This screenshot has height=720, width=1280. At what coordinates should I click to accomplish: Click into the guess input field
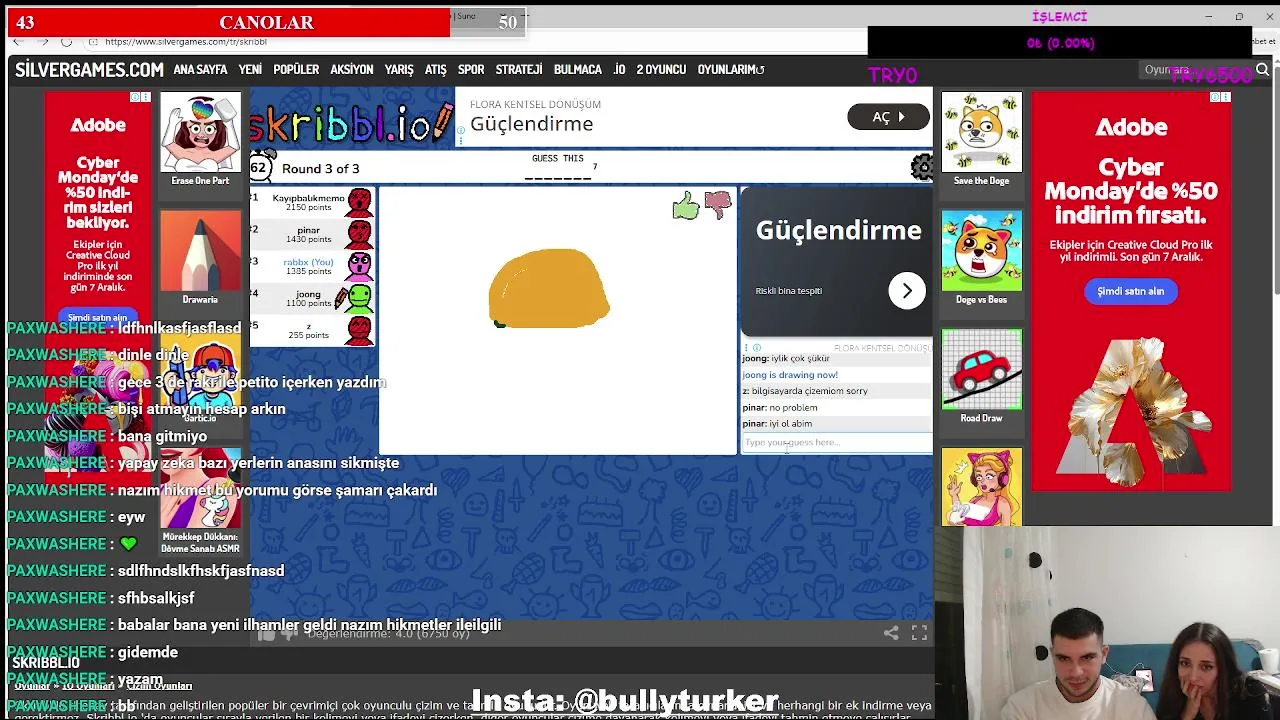click(x=837, y=442)
